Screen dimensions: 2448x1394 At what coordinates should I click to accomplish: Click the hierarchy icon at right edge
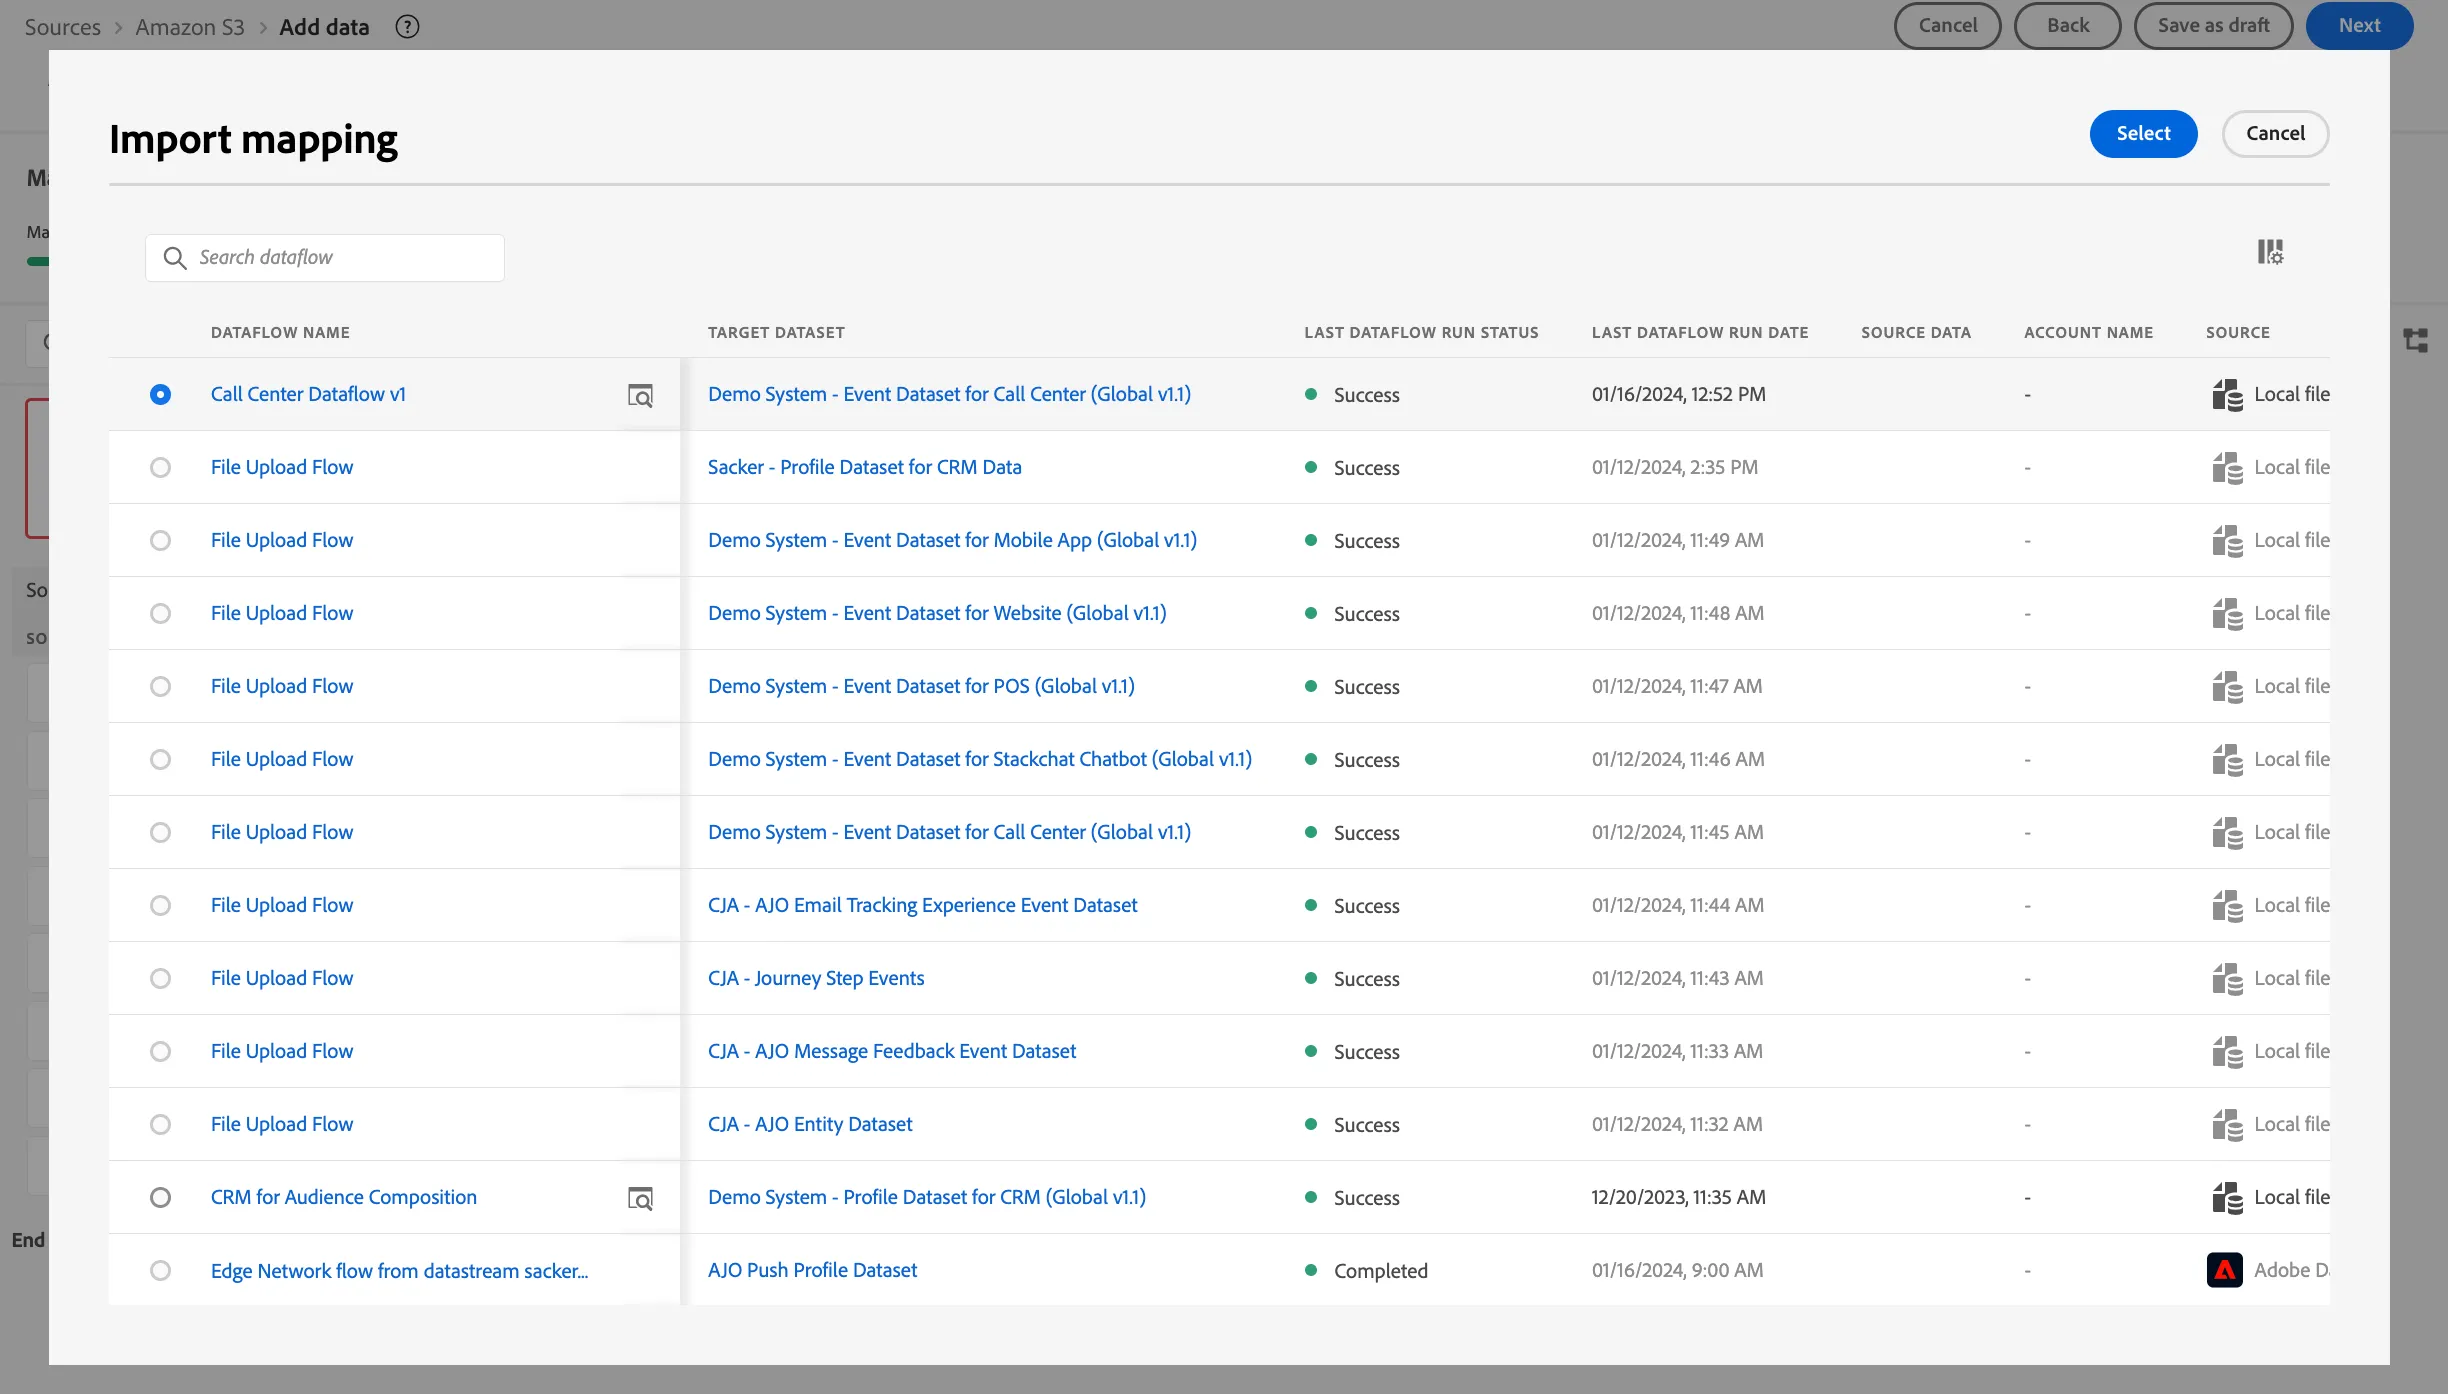point(2416,340)
